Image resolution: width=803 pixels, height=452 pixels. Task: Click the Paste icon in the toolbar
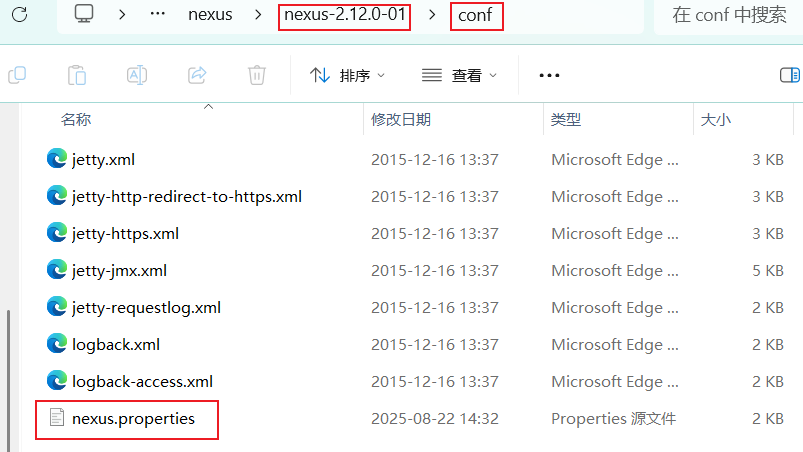(x=77, y=75)
